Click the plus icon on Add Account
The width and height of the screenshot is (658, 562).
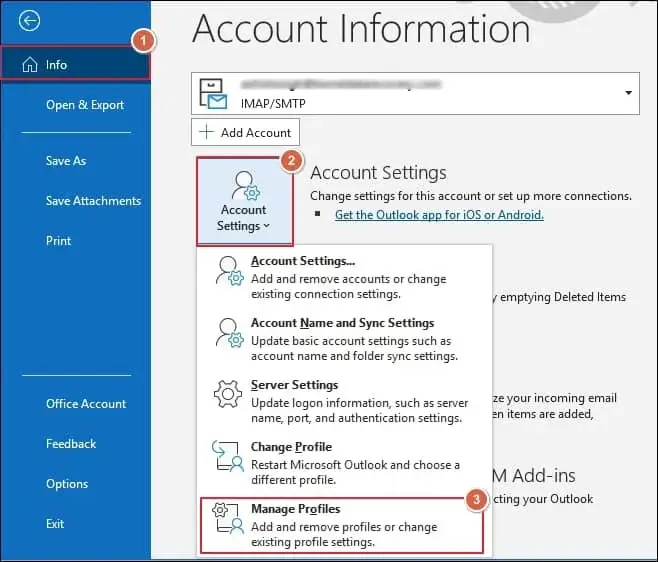click(x=208, y=132)
